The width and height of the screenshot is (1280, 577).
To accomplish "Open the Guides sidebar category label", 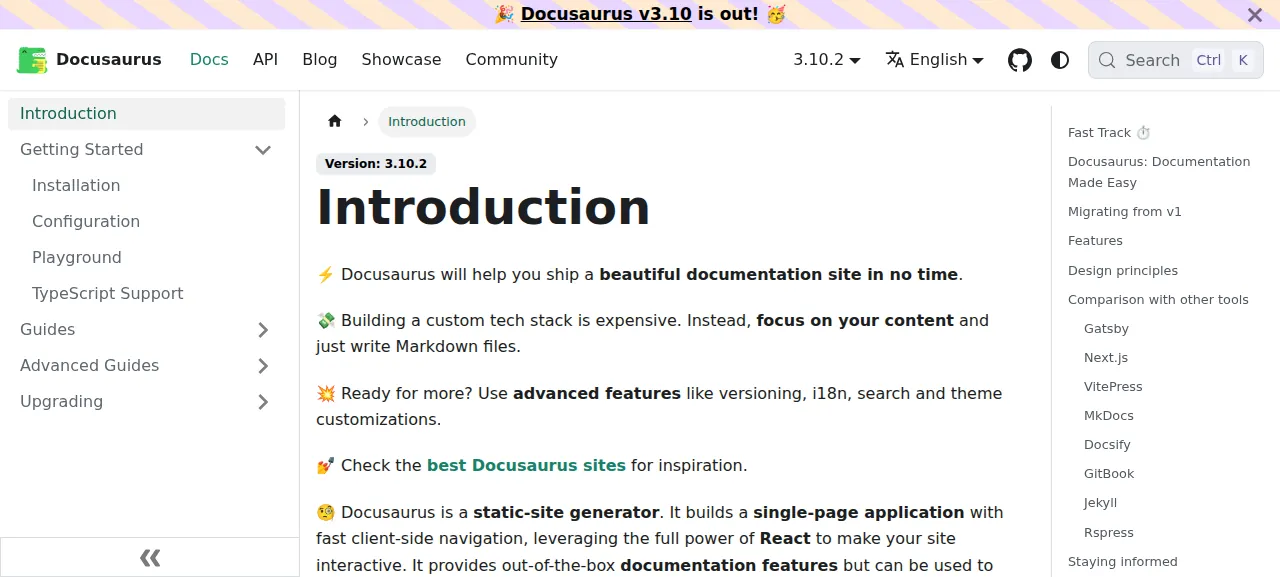I will [x=48, y=330].
